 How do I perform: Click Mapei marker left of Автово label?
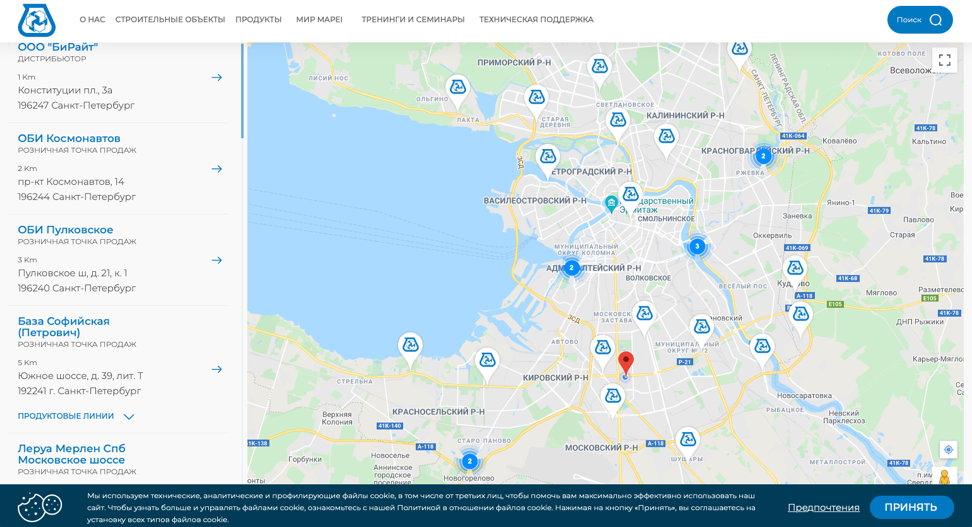coord(487,363)
